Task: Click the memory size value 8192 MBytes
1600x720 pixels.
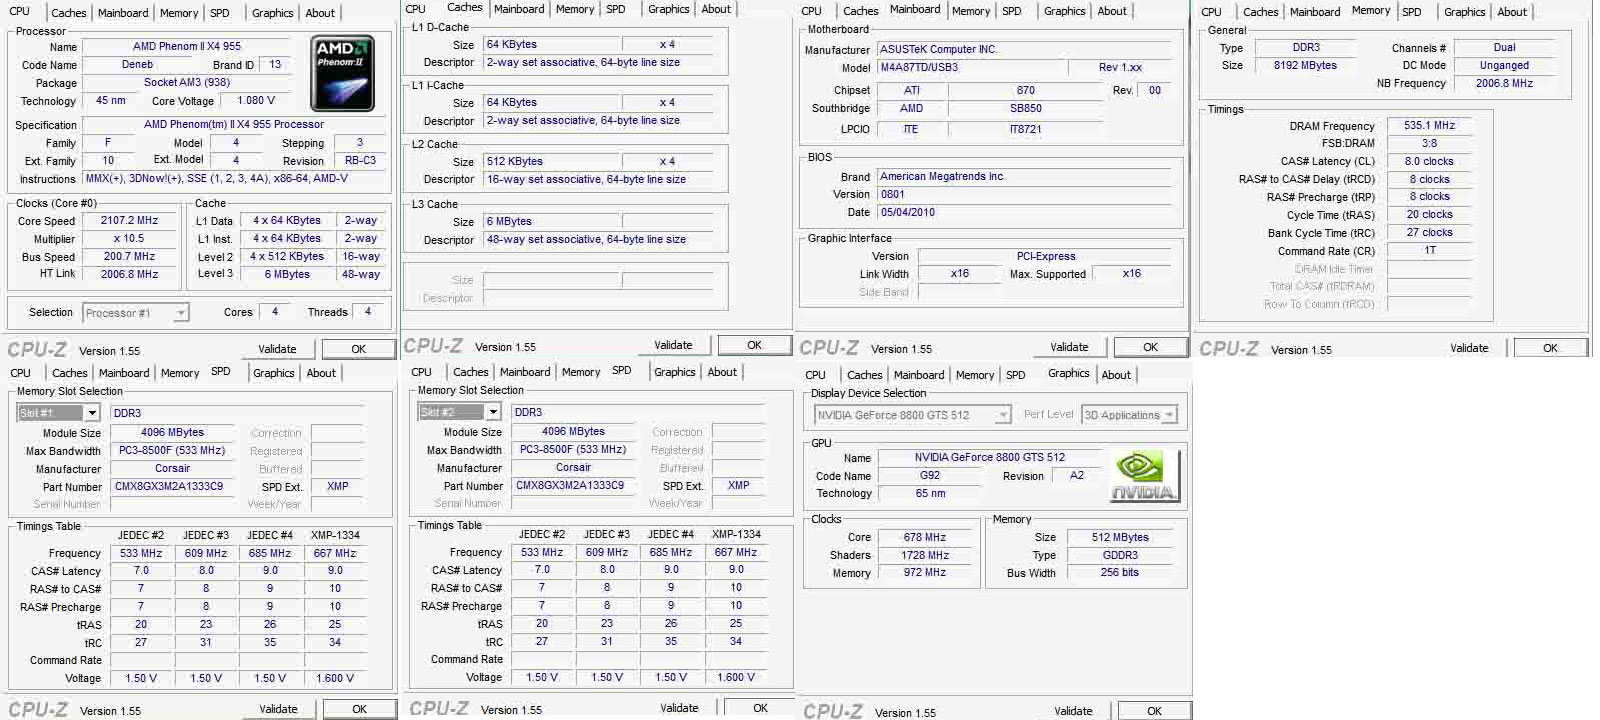Action: (1306, 66)
